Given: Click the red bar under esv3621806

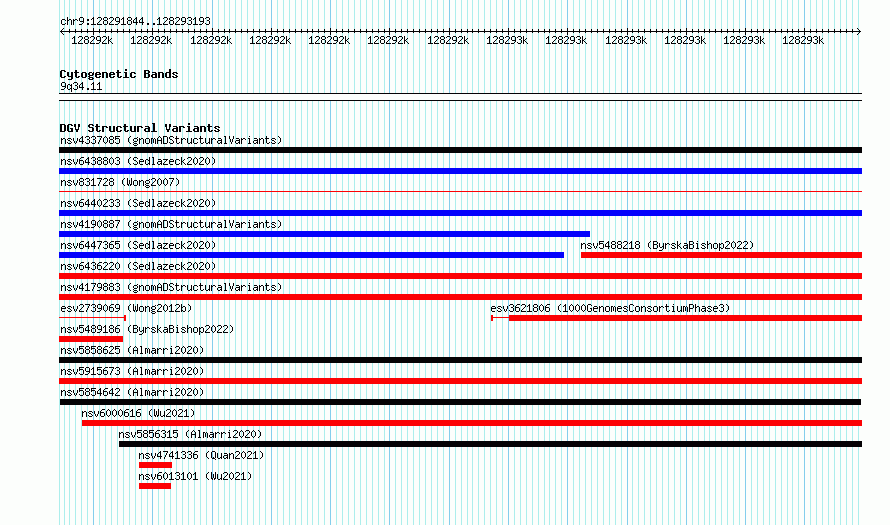Looking at the screenshot, I should (685, 318).
